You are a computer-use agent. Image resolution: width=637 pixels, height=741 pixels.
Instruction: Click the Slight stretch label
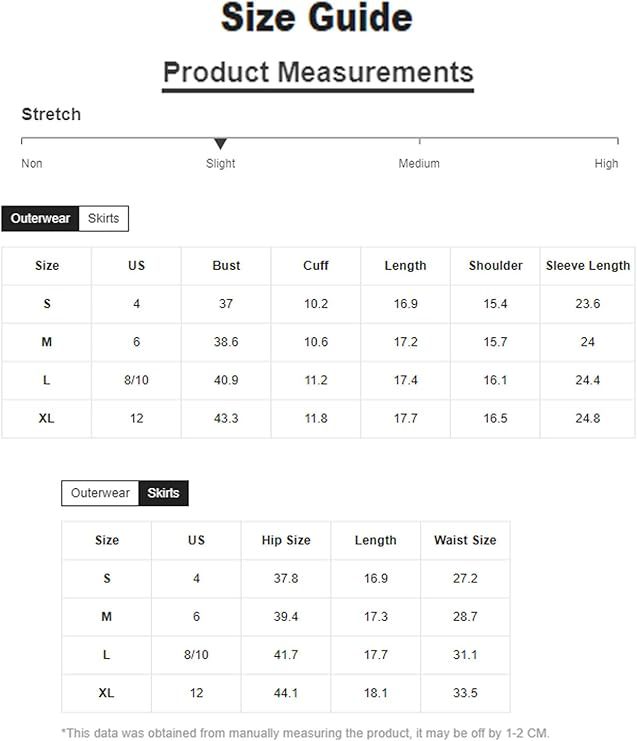pos(220,164)
